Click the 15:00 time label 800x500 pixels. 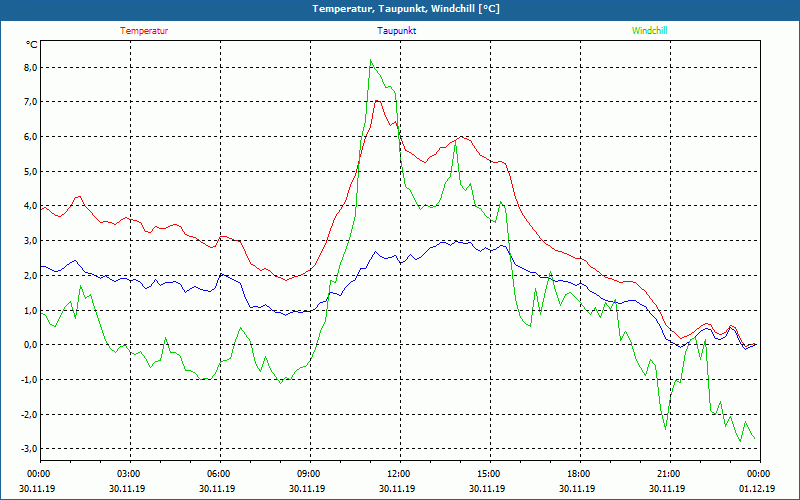point(489,474)
